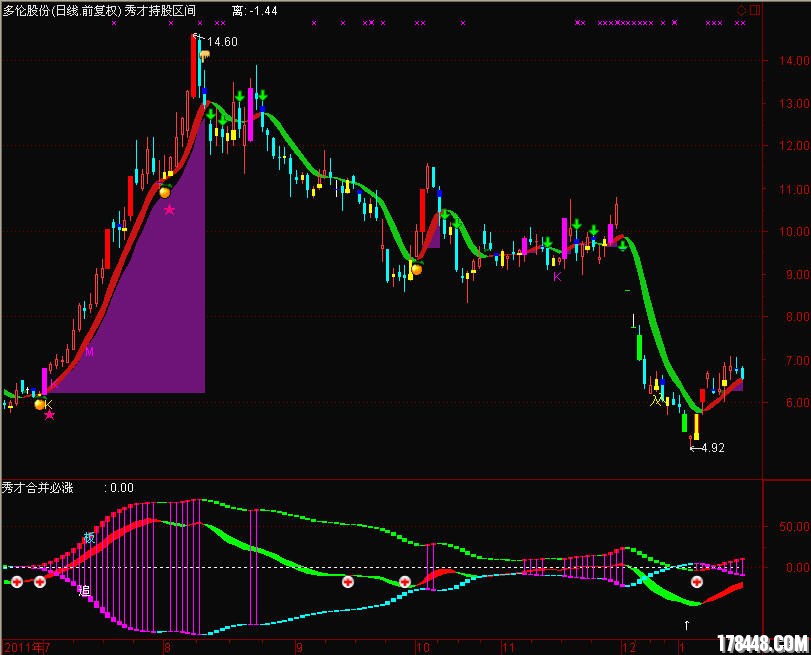Screen dimensions: 811x655
Task: Click the red plus circle in the September indicator area
Action: [x=348, y=582]
